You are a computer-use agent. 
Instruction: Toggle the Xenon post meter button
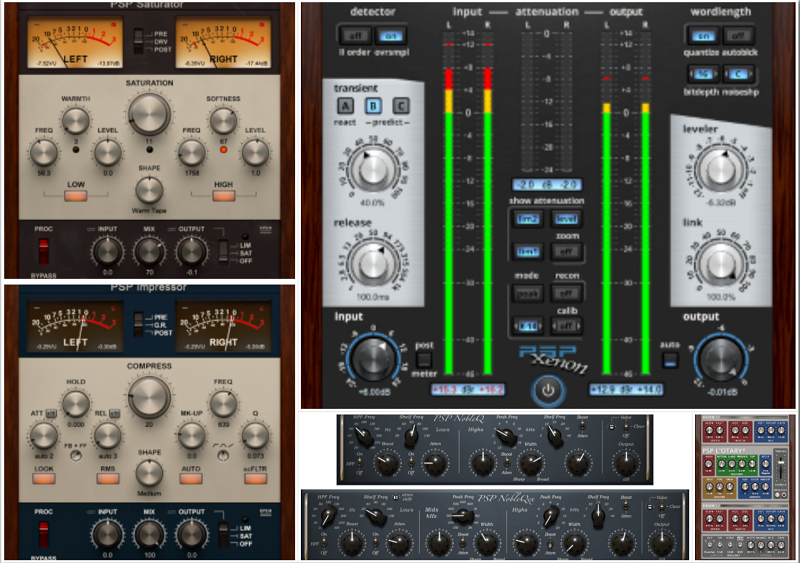[423, 360]
